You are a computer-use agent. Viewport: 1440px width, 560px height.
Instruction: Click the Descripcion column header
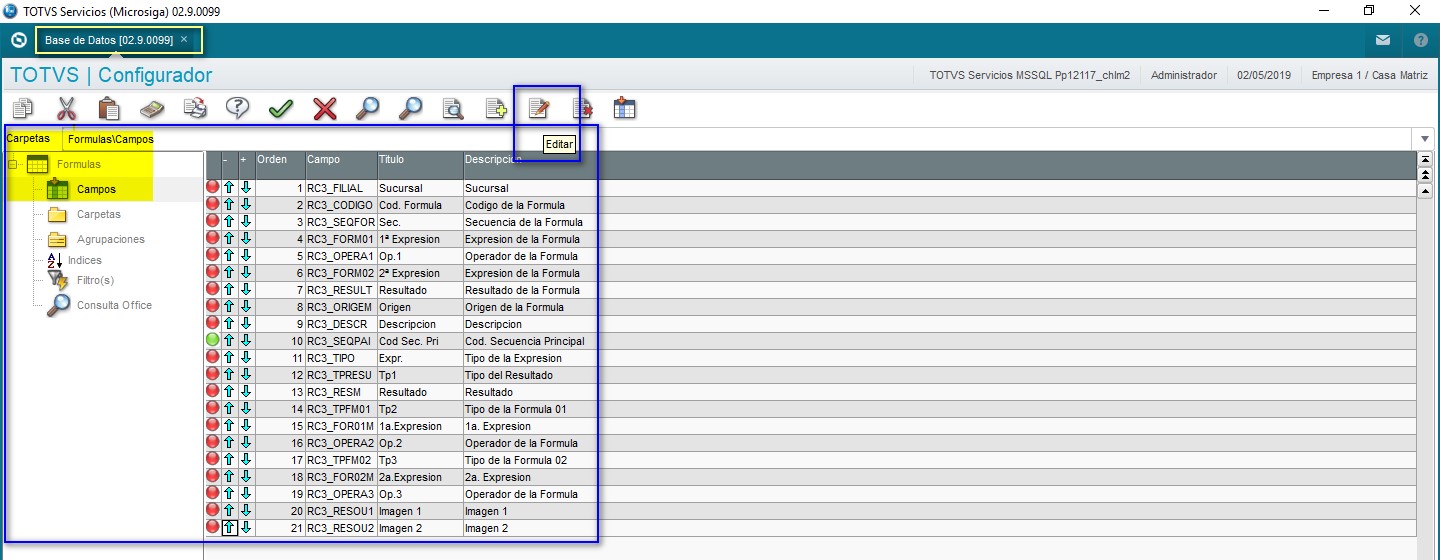pyautogui.click(x=493, y=159)
